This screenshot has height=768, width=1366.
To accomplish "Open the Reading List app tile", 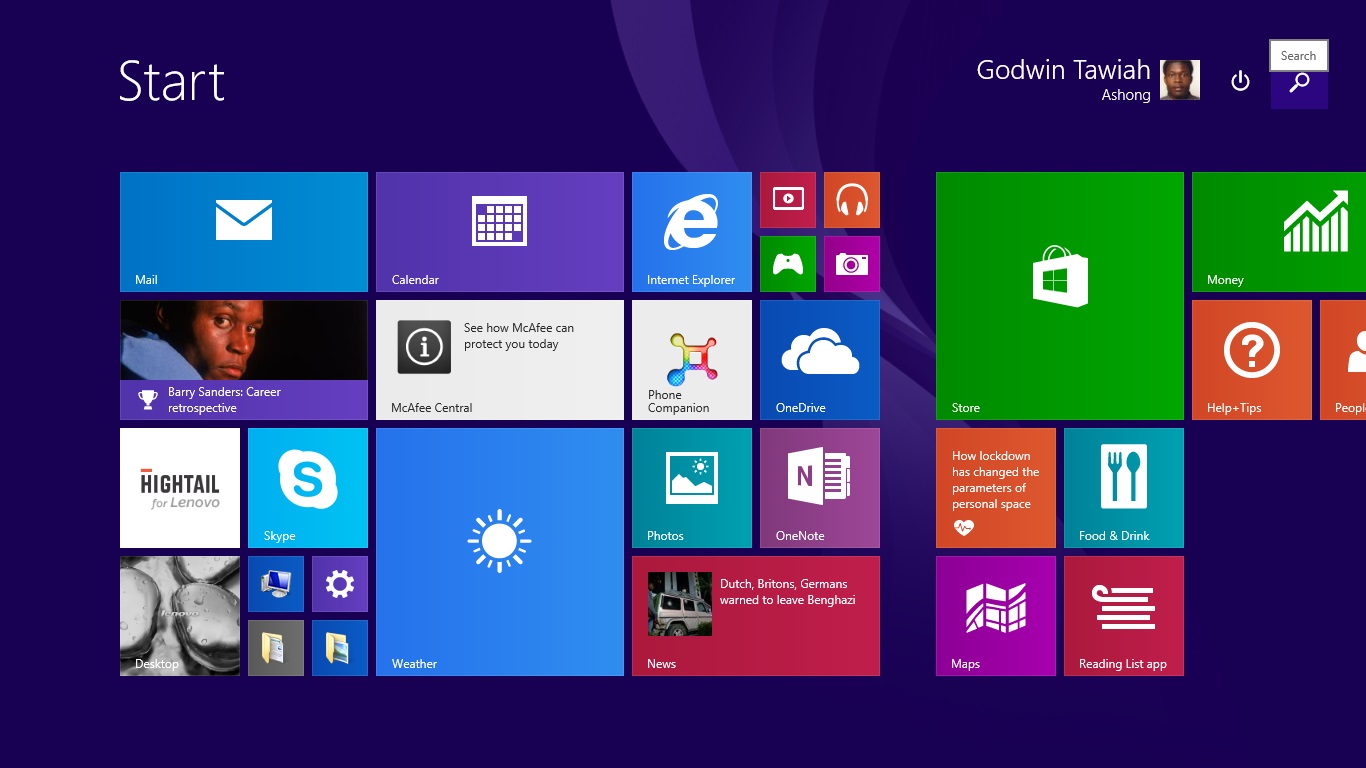I will 1124,616.
